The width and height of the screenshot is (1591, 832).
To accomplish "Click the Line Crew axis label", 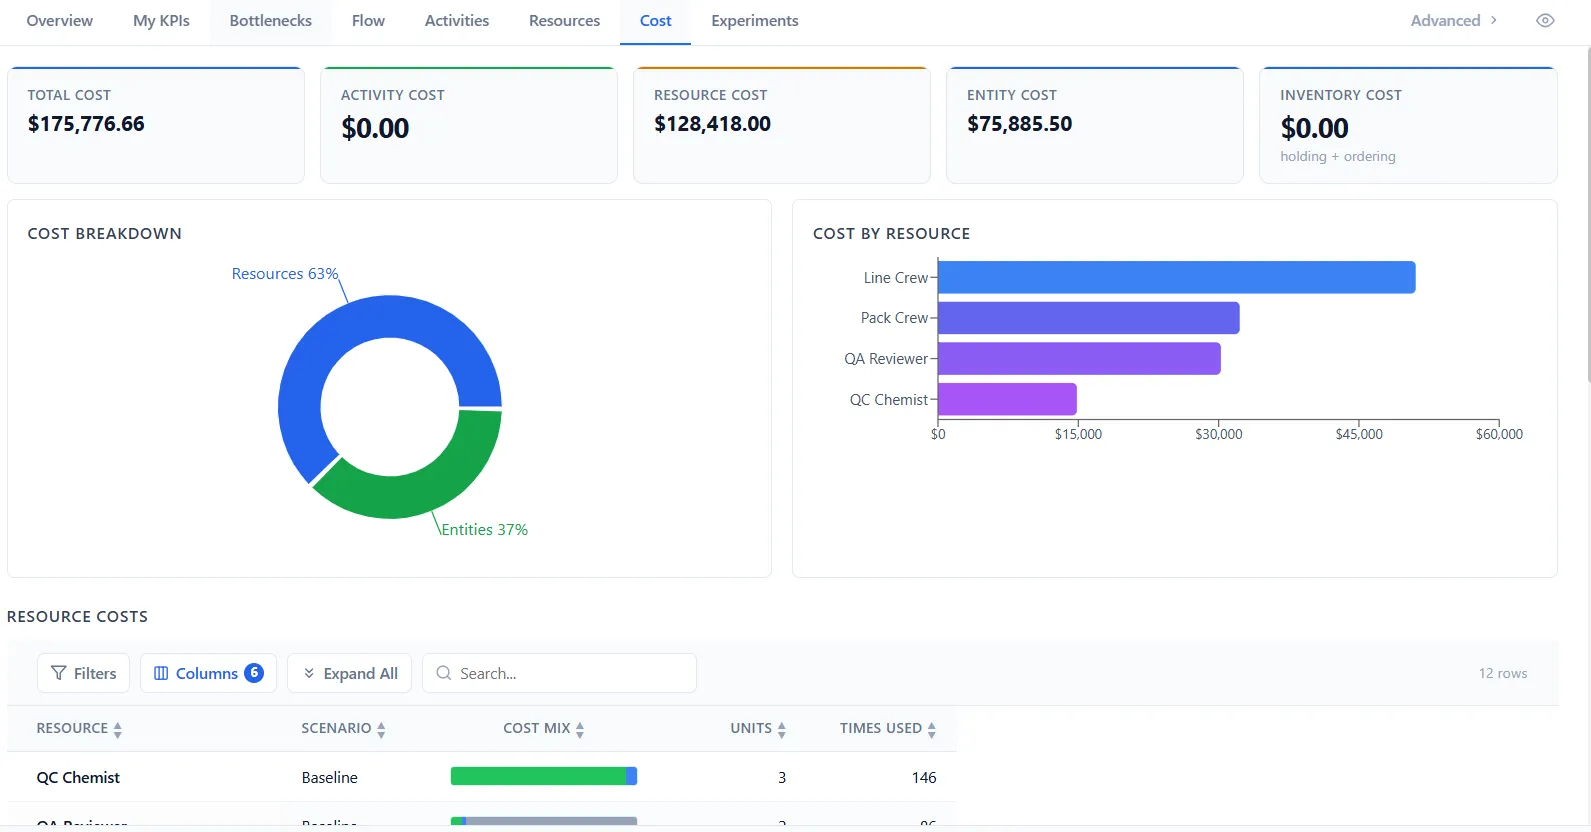I will pos(896,278).
